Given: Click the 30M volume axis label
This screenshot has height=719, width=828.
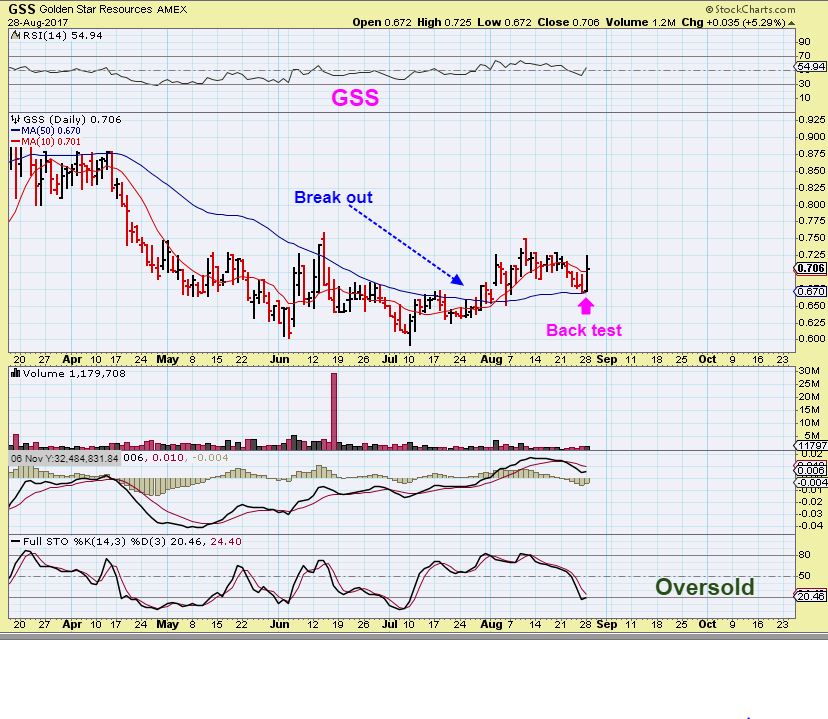Looking at the screenshot, I should point(809,371).
